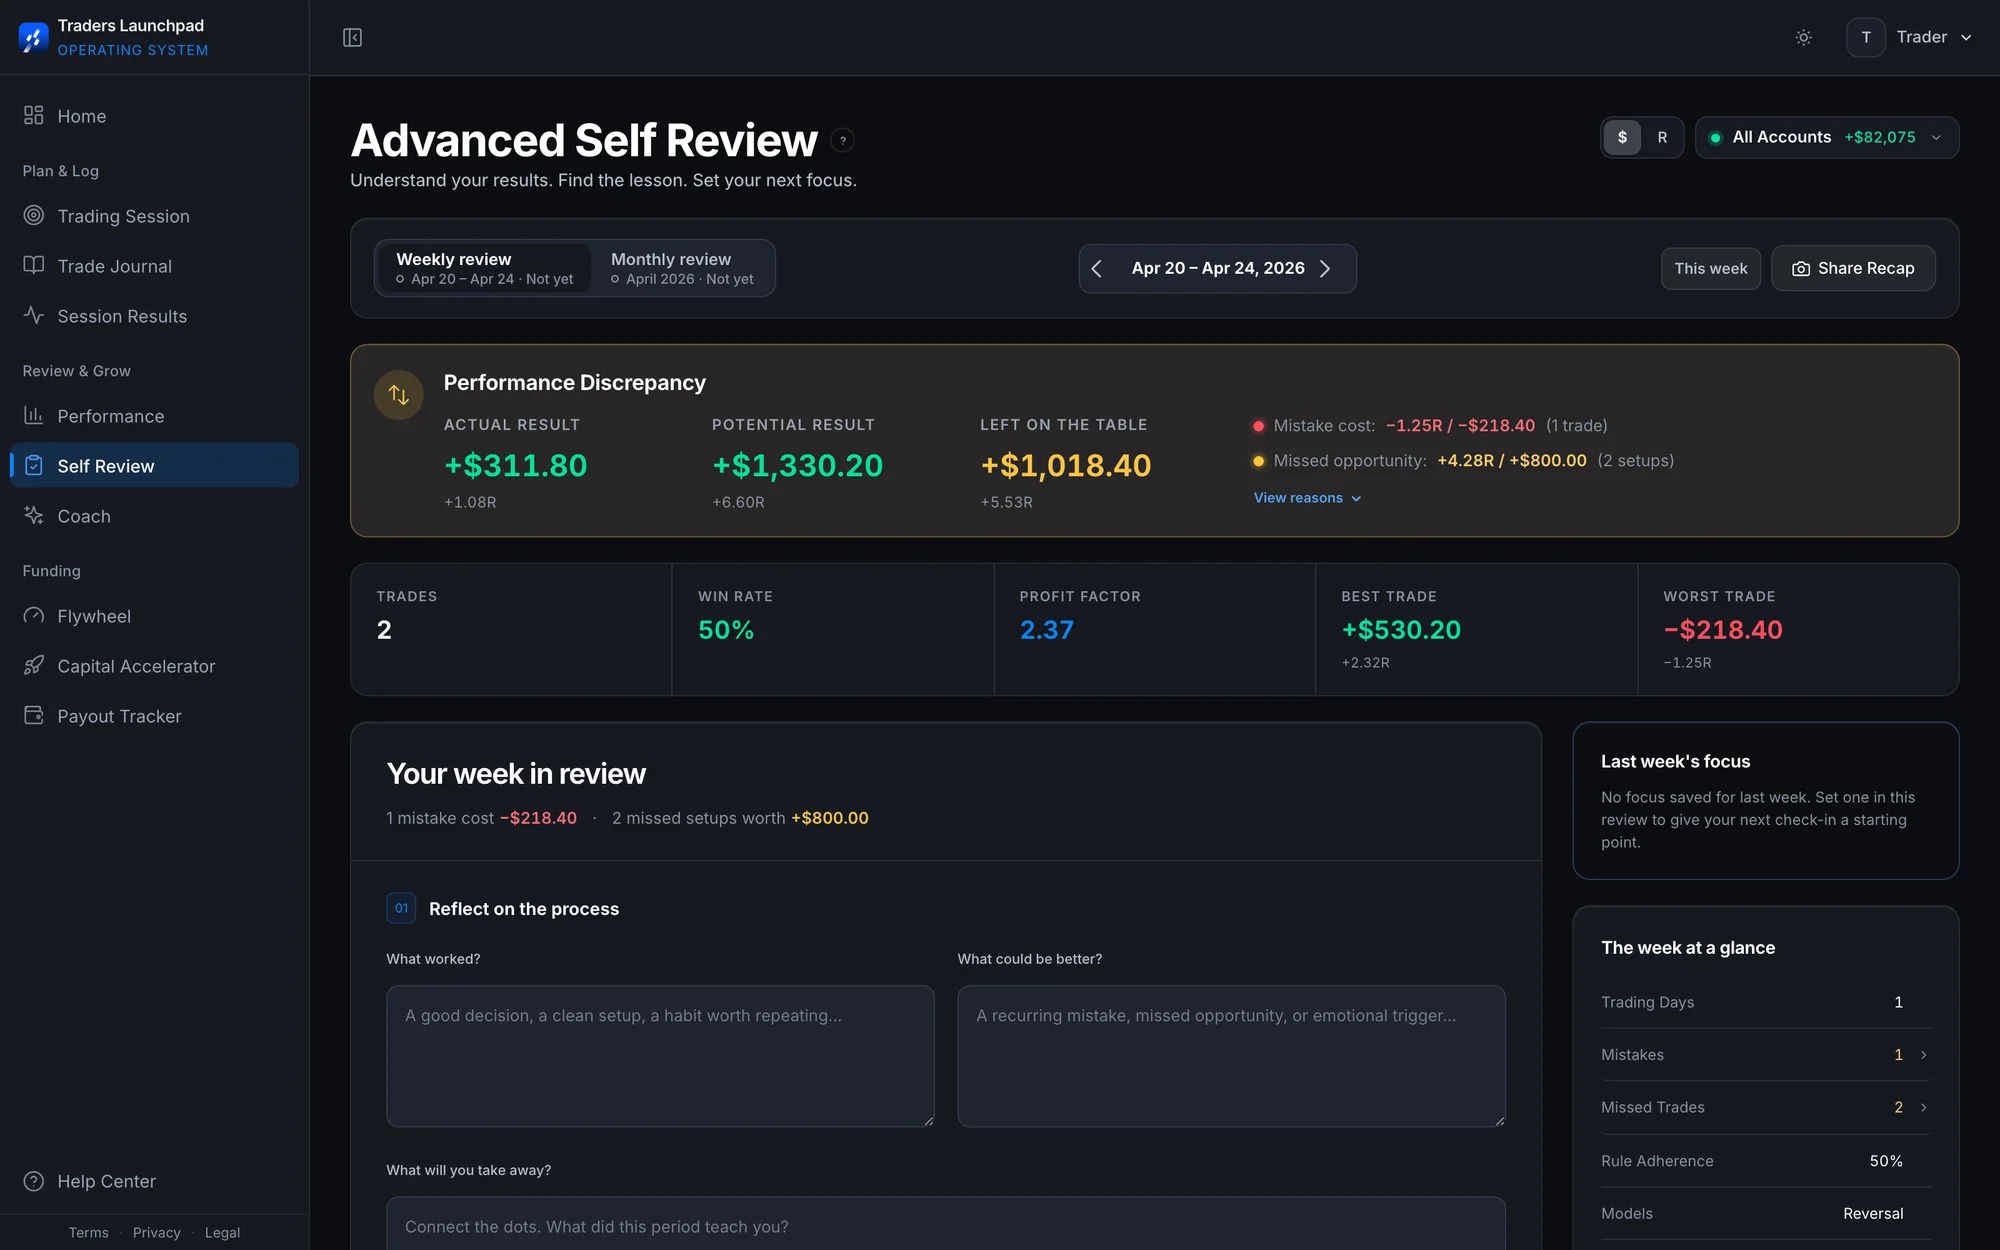
Task: Click the Profit Factor 2.37 value
Action: pos(1046,630)
